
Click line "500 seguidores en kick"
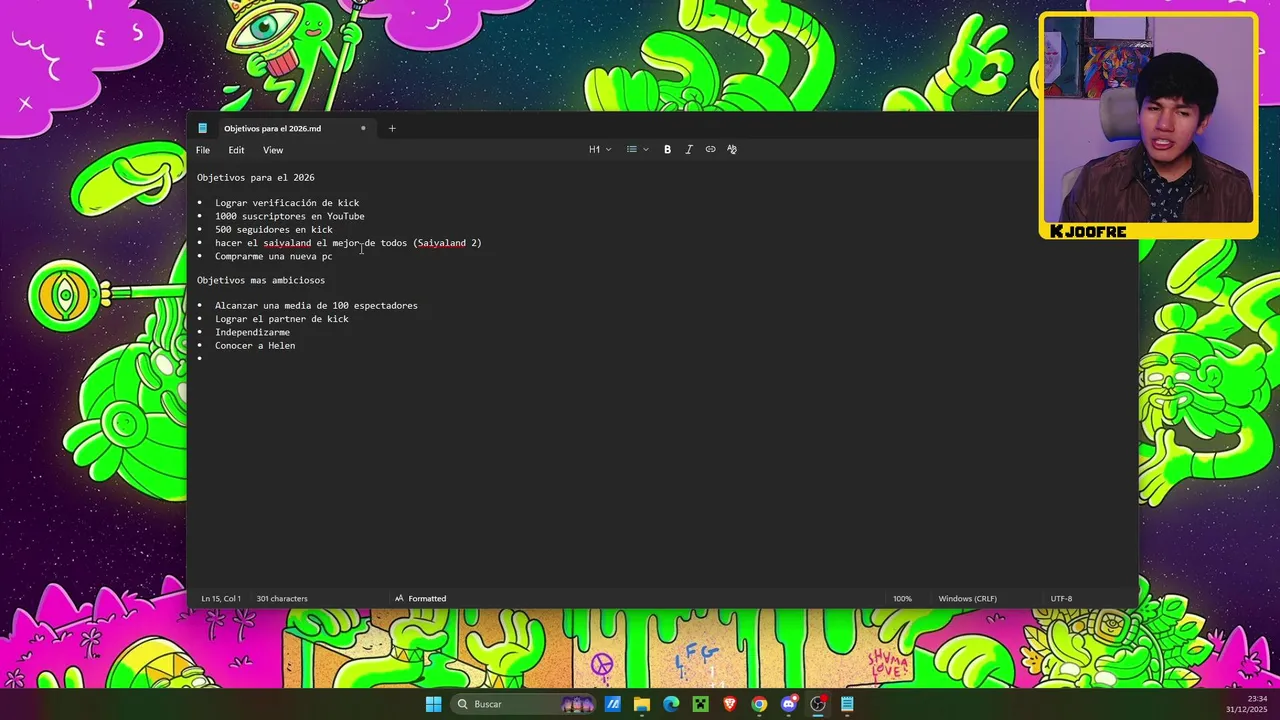click(274, 230)
